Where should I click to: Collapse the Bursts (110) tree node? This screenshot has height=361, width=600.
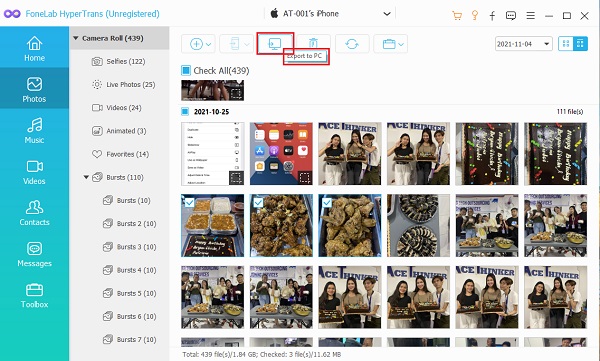click(x=86, y=177)
